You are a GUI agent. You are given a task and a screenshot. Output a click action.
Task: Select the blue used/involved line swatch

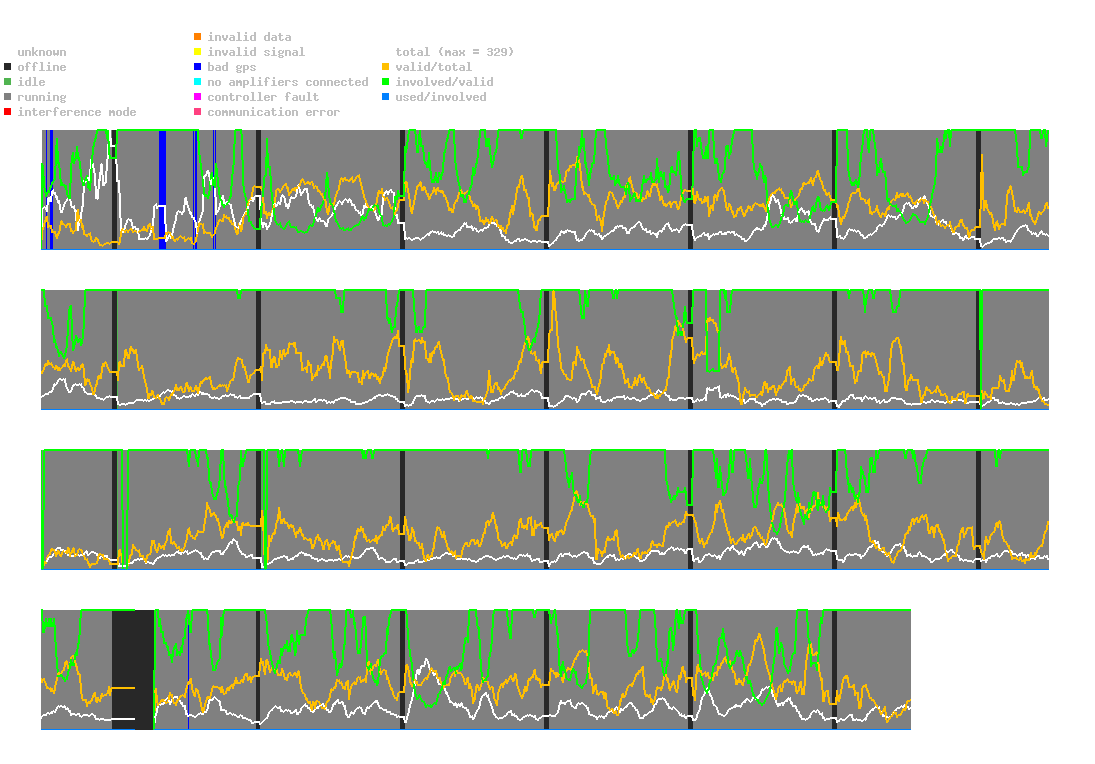(386, 97)
